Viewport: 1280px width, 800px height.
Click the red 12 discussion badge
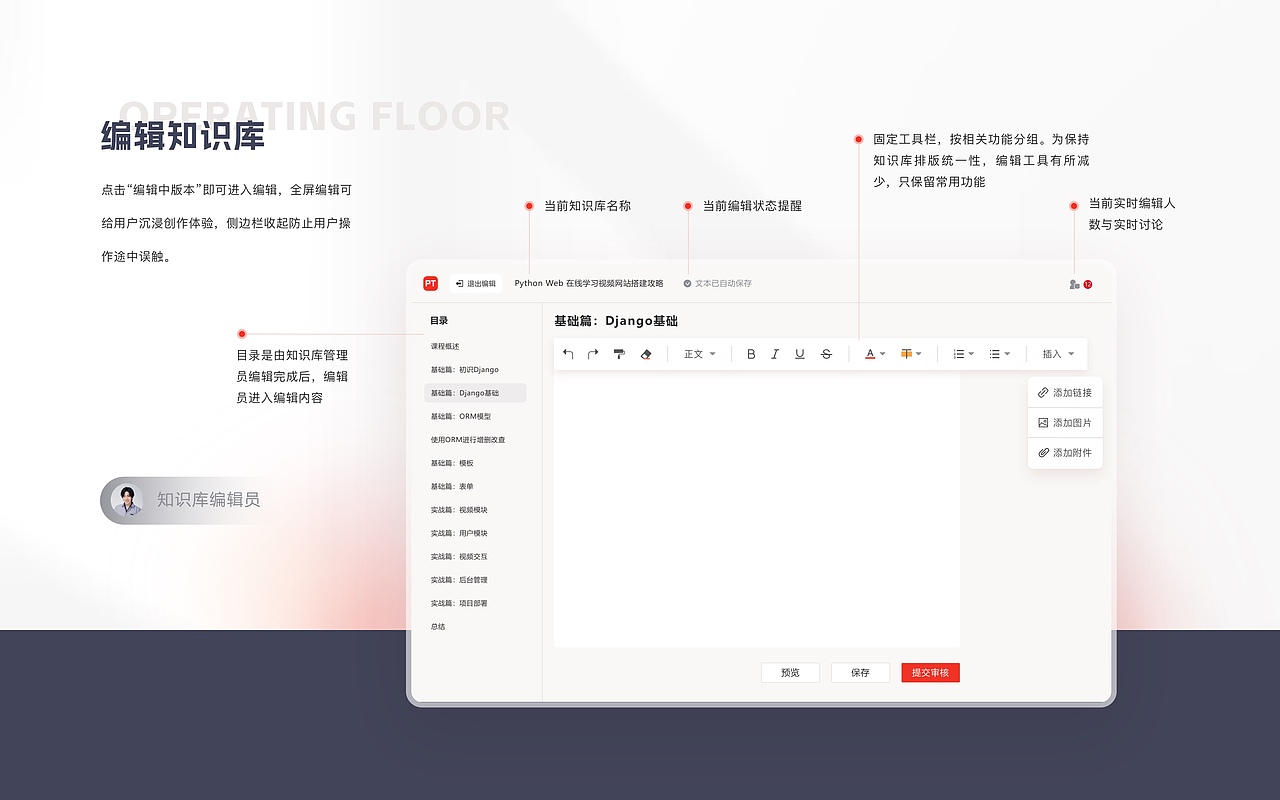(1088, 284)
